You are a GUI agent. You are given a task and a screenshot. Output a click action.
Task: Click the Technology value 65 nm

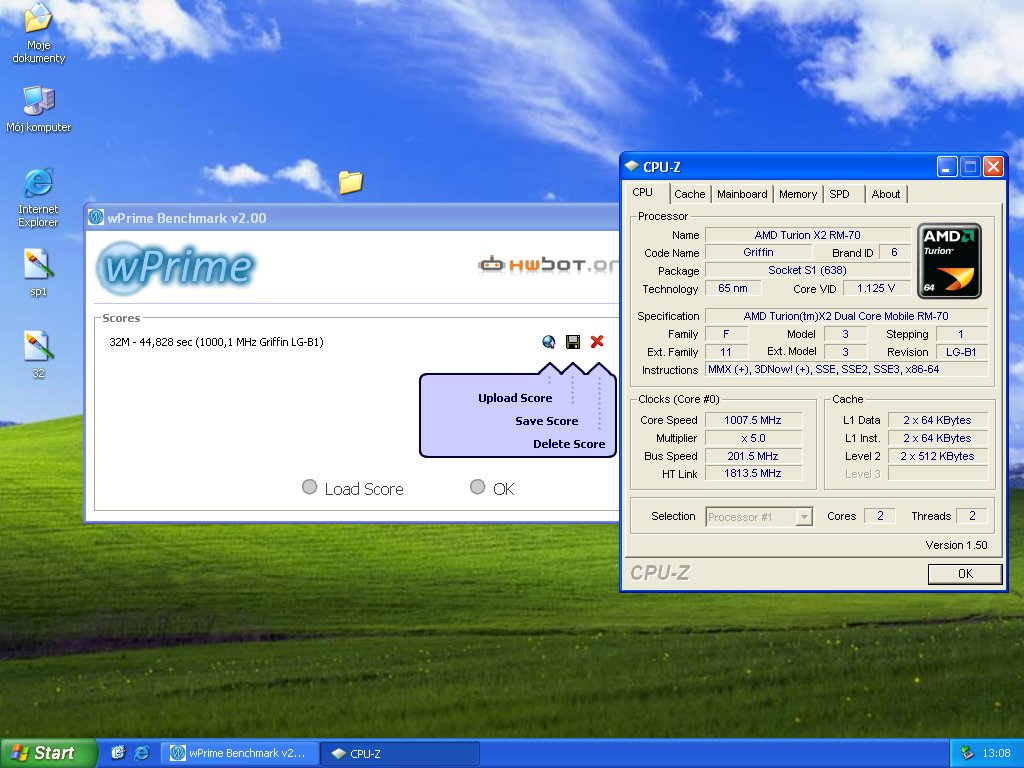pos(733,288)
